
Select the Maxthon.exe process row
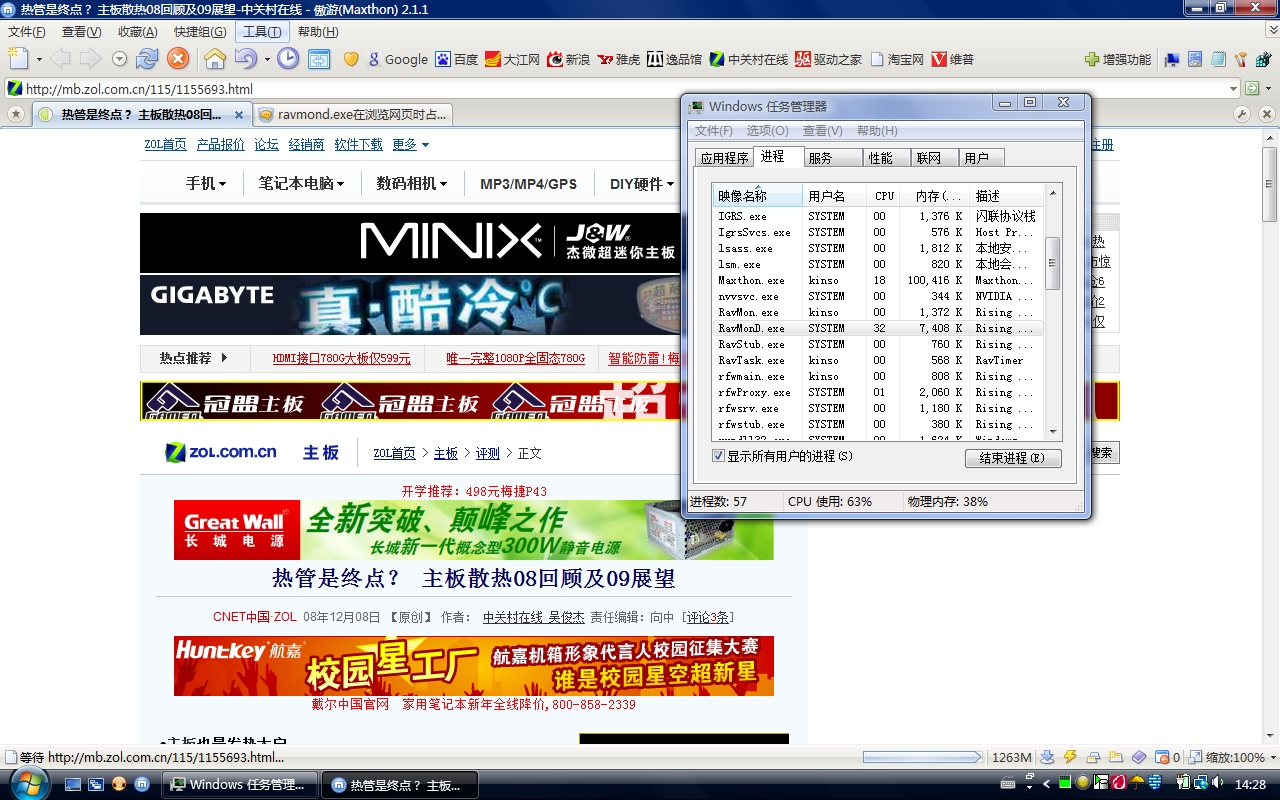[x=877, y=280]
